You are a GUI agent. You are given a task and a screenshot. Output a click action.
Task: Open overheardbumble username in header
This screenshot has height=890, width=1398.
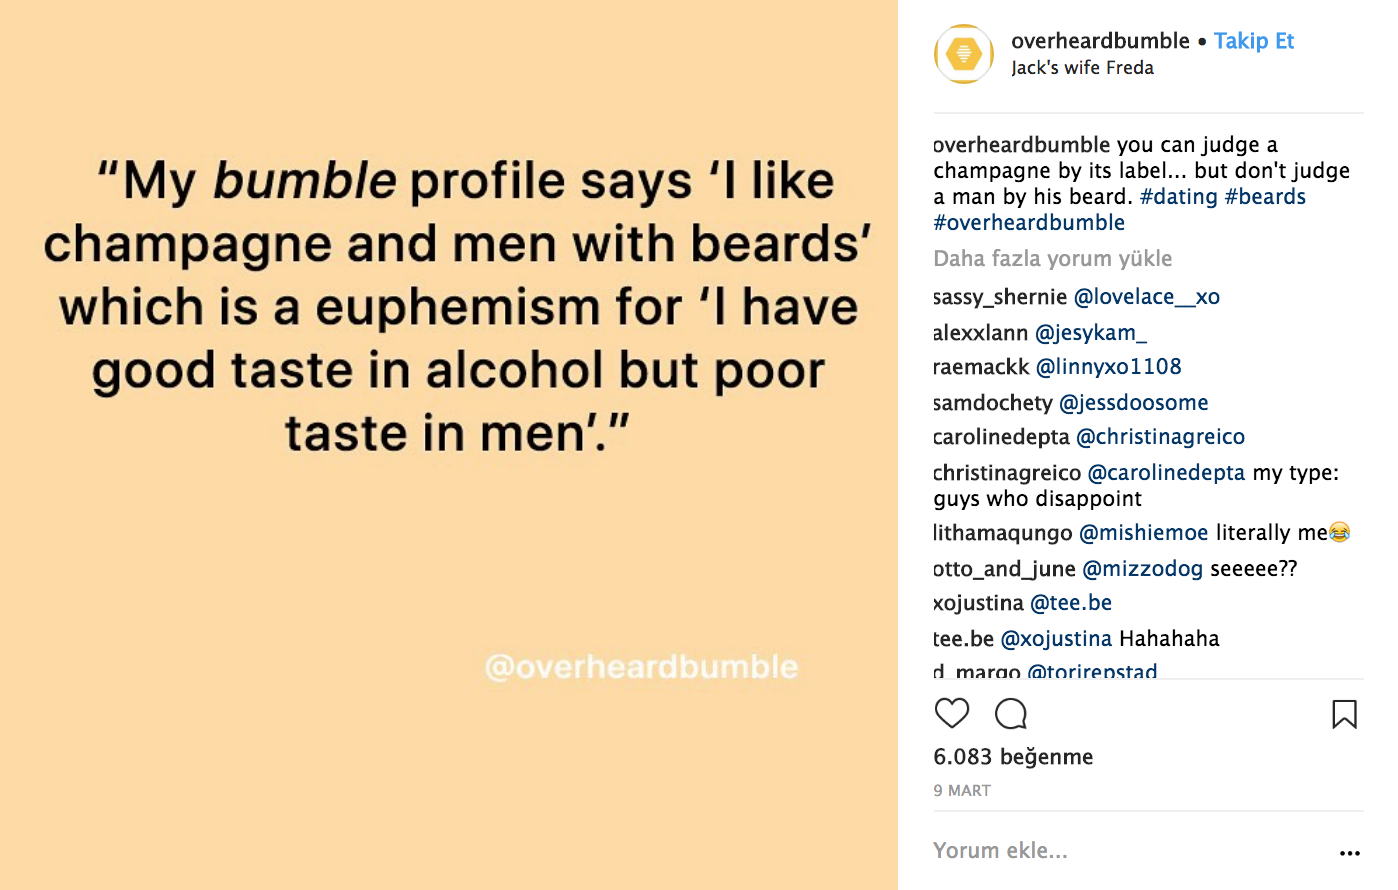tap(1100, 41)
